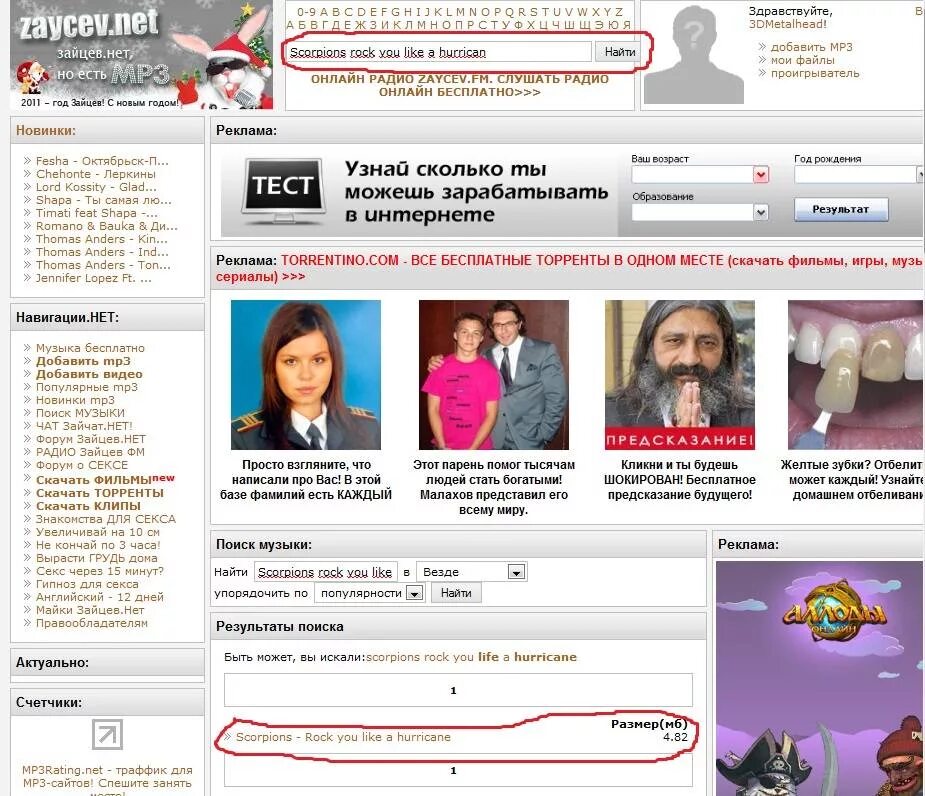Click the ОНЛАЙН РАДИО ZAYCEV.FM link
This screenshot has height=796, width=925.
tap(460, 86)
